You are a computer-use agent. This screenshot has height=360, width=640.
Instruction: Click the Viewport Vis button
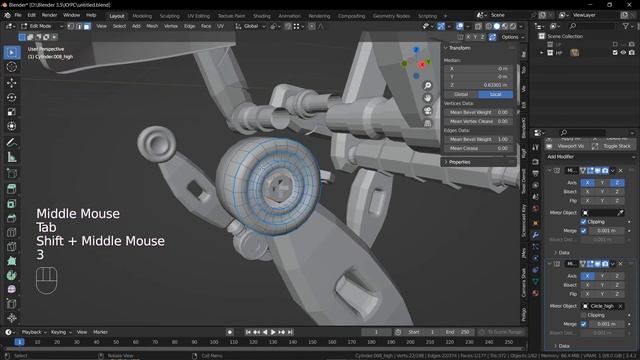click(x=567, y=146)
